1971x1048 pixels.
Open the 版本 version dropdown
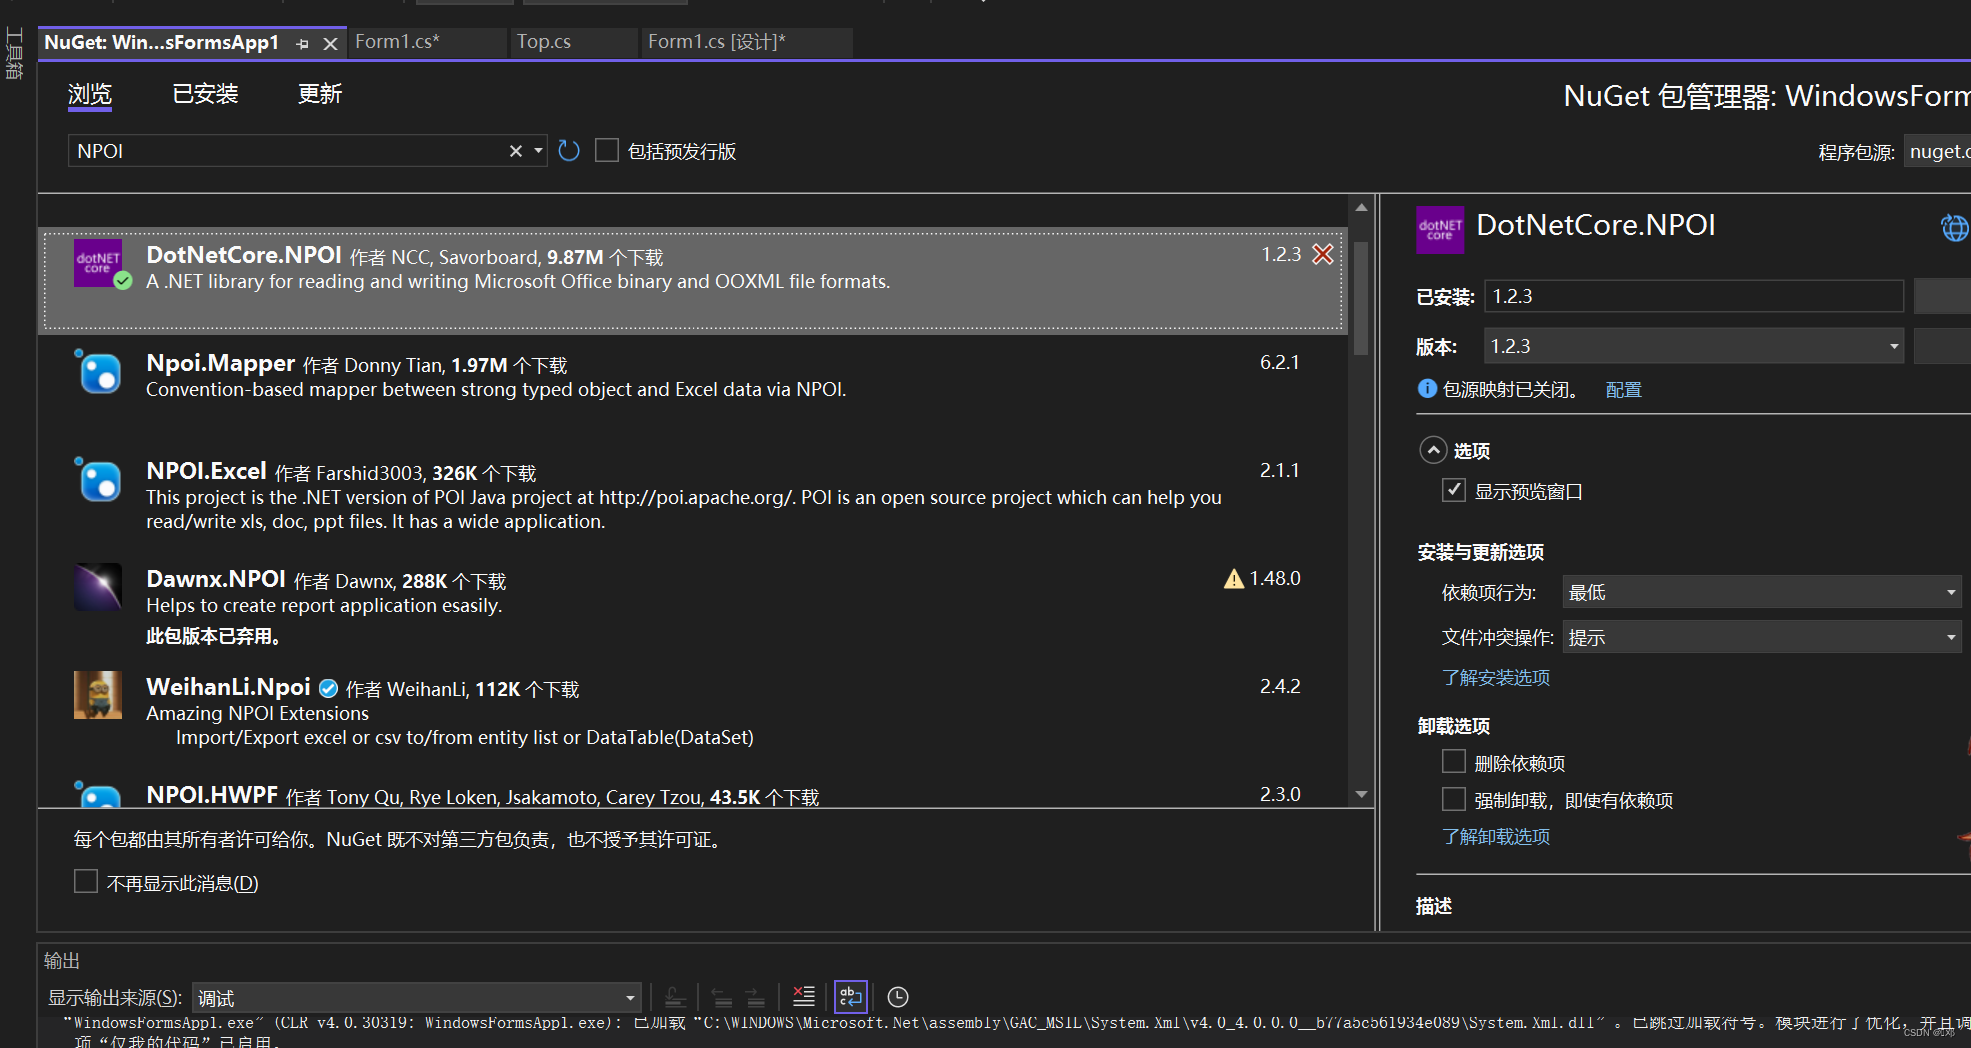point(1892,345)
